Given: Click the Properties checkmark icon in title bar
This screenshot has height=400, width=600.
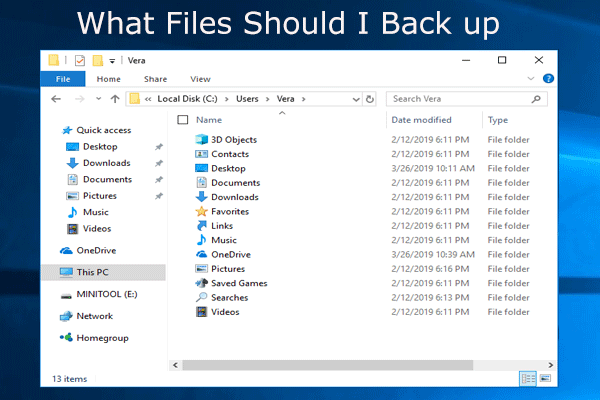Looking at the screenshot, I should [x=80, y=60].
